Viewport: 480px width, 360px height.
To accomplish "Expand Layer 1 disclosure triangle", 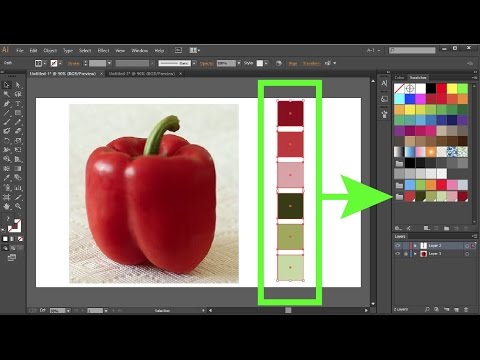I will 415,254.
